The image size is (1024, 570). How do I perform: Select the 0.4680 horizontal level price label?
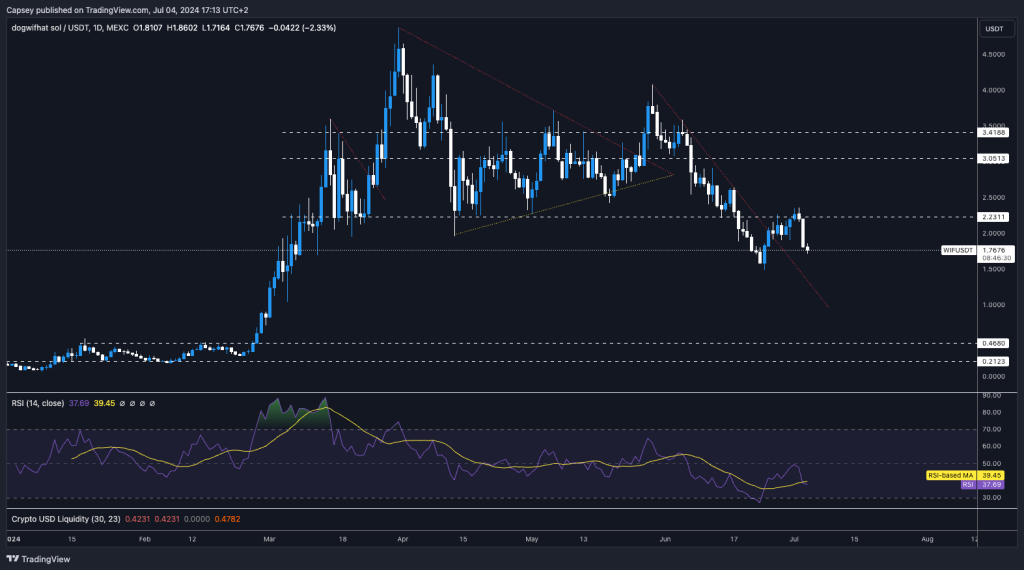click(993, 343)
